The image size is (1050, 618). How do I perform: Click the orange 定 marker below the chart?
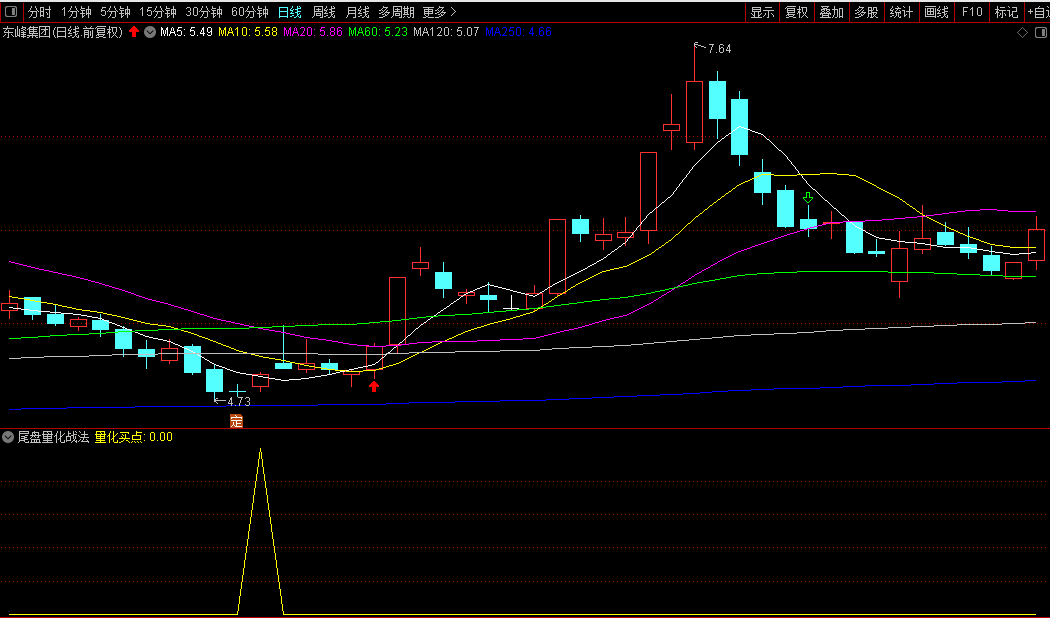click(236, 421)
